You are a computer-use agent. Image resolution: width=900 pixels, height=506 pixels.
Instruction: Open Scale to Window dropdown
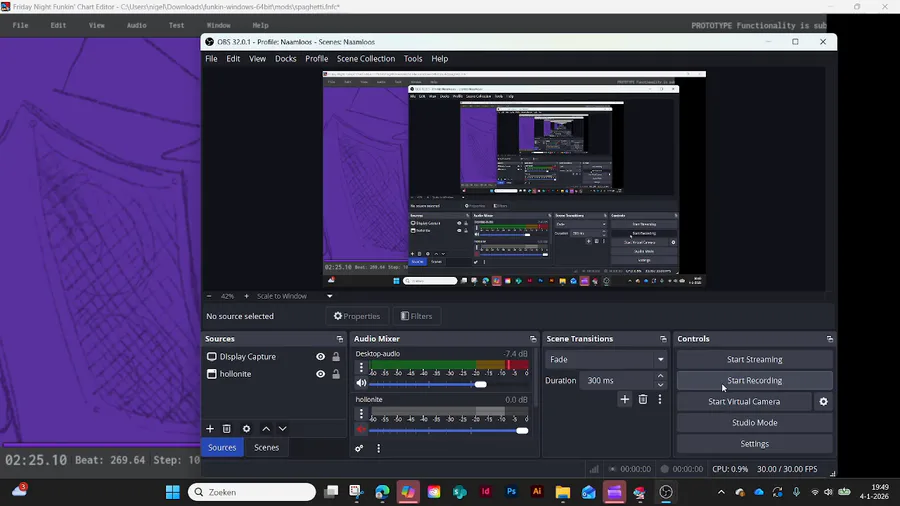tap(294, 296)
